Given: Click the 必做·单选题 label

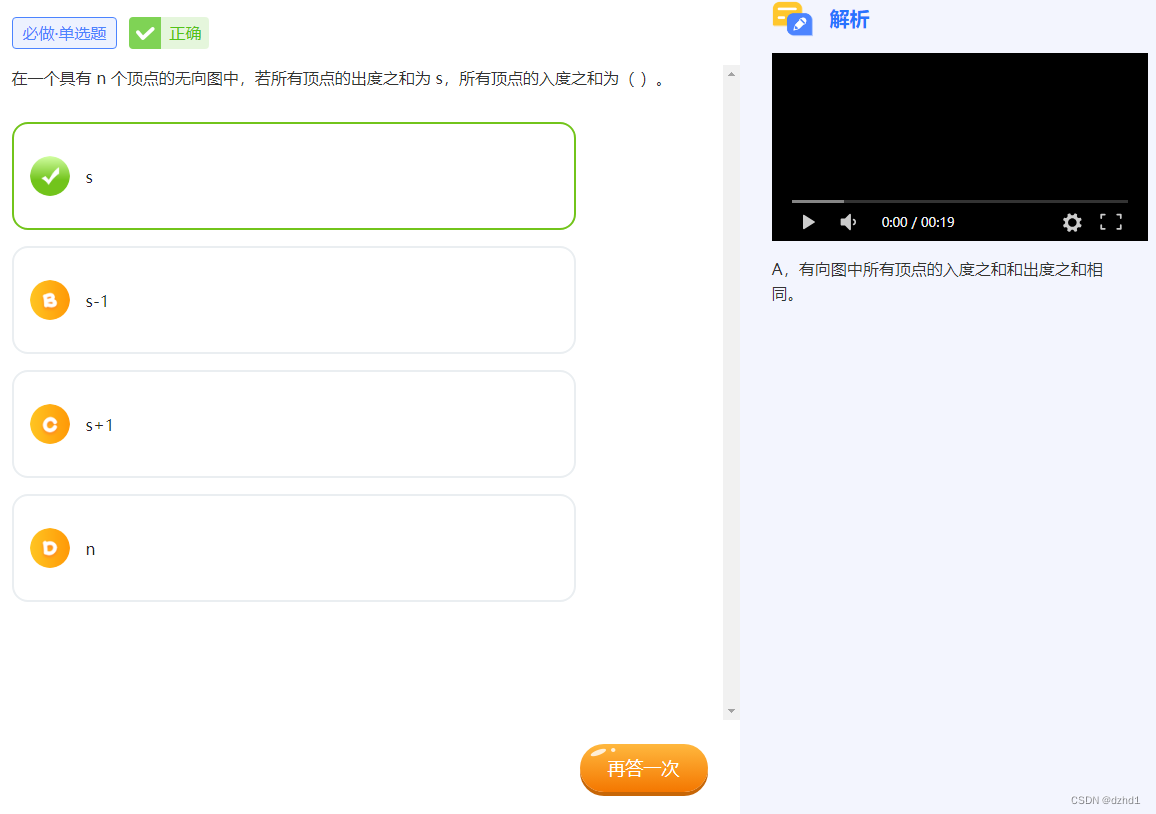Looking at the screenshot, I should point(64,32).
